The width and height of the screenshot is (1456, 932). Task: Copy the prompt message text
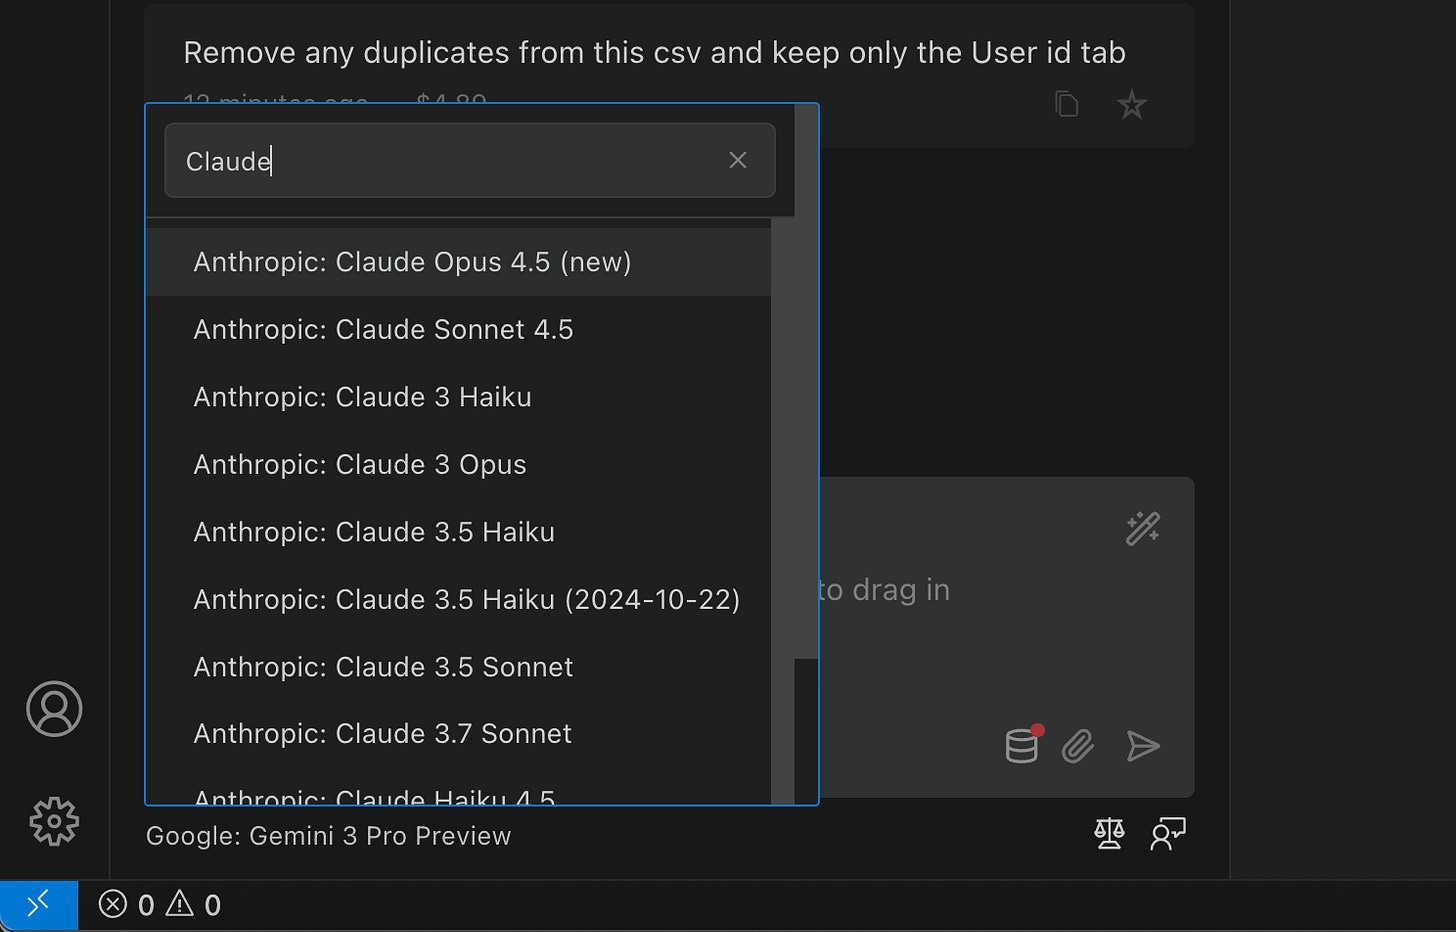1067,104
